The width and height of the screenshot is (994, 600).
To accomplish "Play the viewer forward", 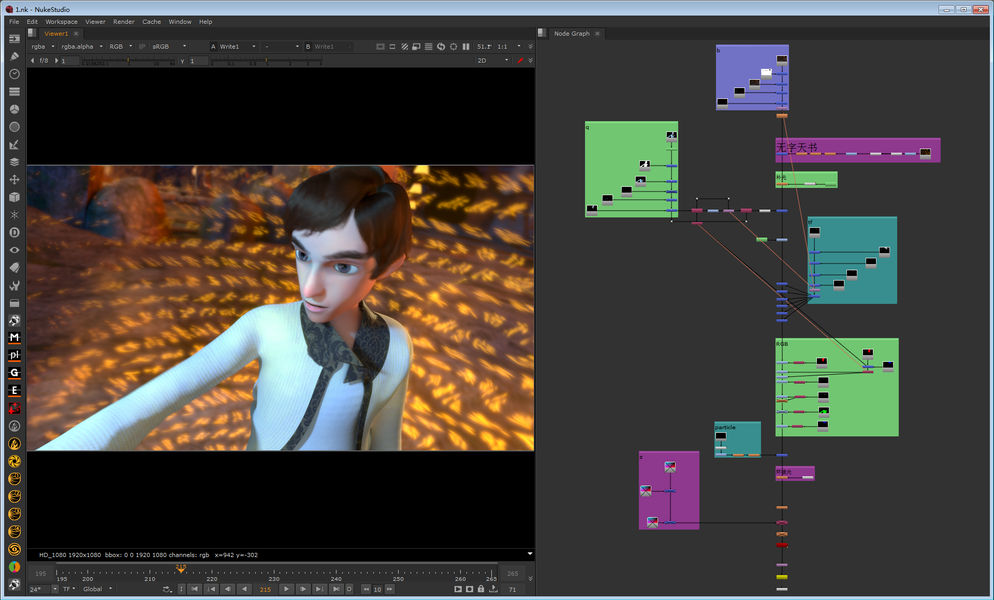I will pyautogui.click(x=287, y=589).
